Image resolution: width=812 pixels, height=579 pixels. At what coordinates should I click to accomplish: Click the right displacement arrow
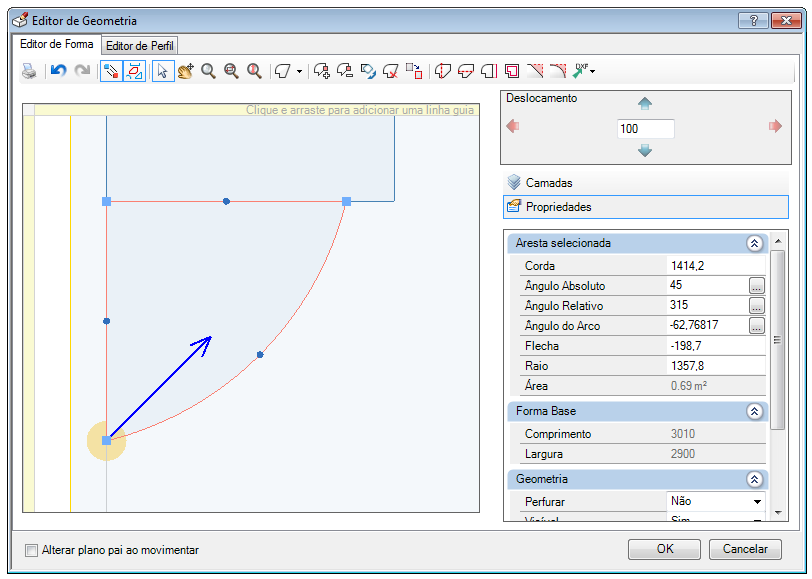tap(775, 126)
